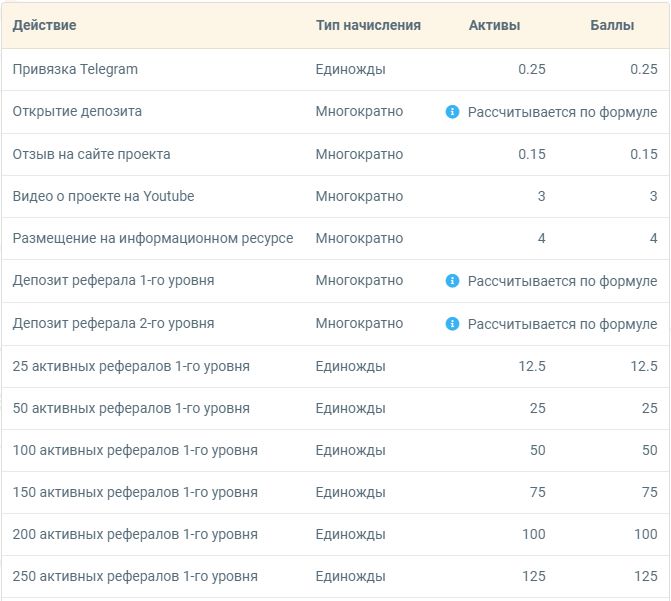The image size is (671, 601).
Task: Select the Привязка Telegram row label
Action: (75, 69)
